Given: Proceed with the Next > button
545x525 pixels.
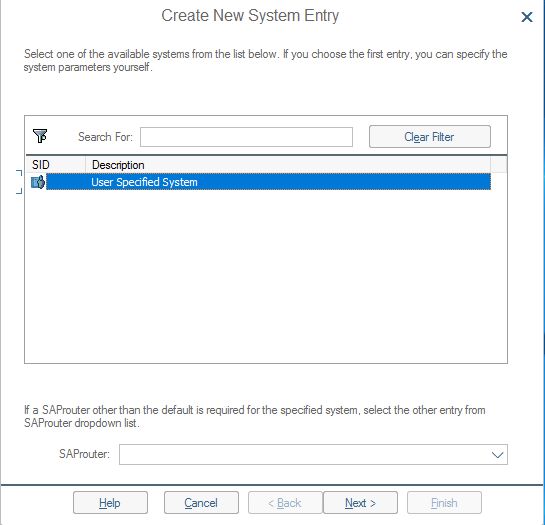Looking at the screenshot, I should (x=360, y=502).
